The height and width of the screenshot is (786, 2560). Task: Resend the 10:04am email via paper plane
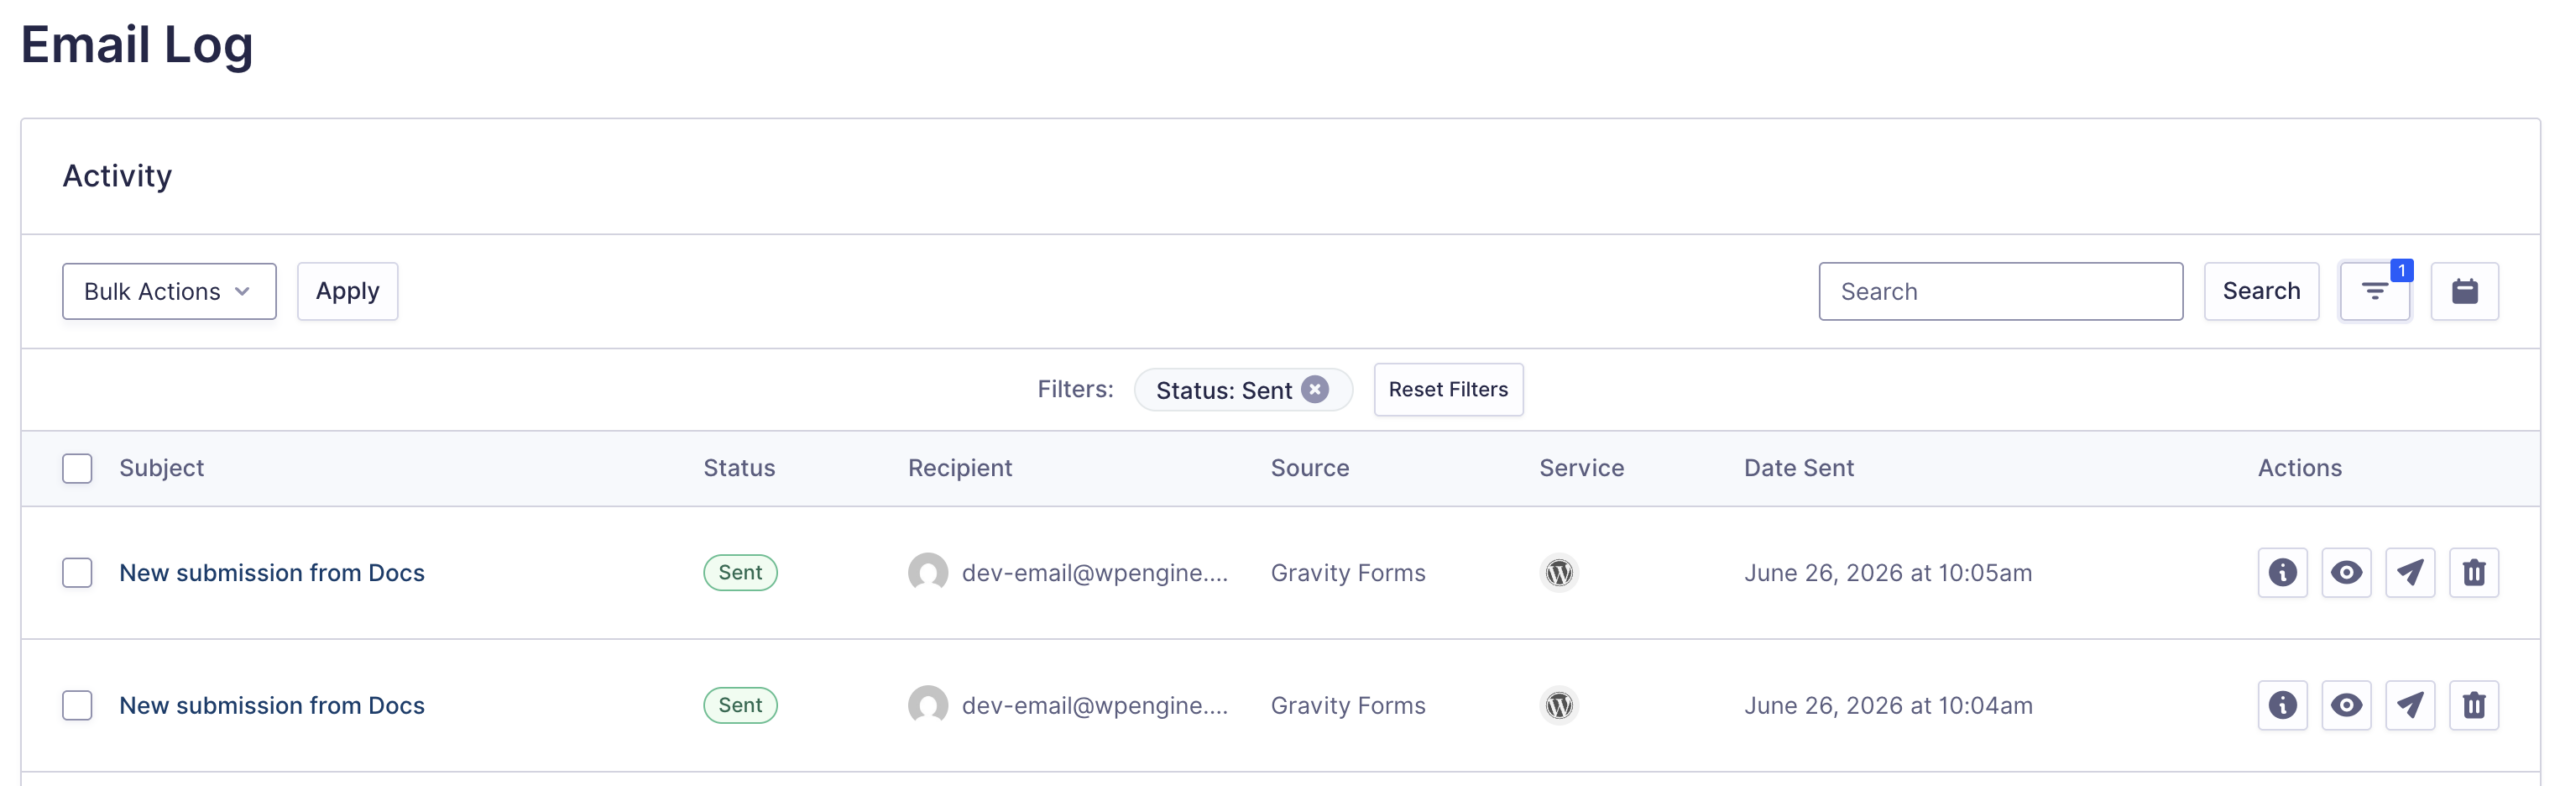pos(2410,705)
